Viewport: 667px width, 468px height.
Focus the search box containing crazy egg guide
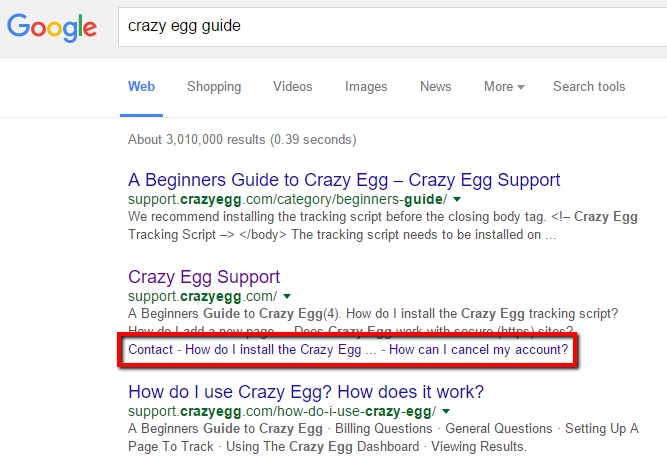pyautogui.click(x=393, y=26)
